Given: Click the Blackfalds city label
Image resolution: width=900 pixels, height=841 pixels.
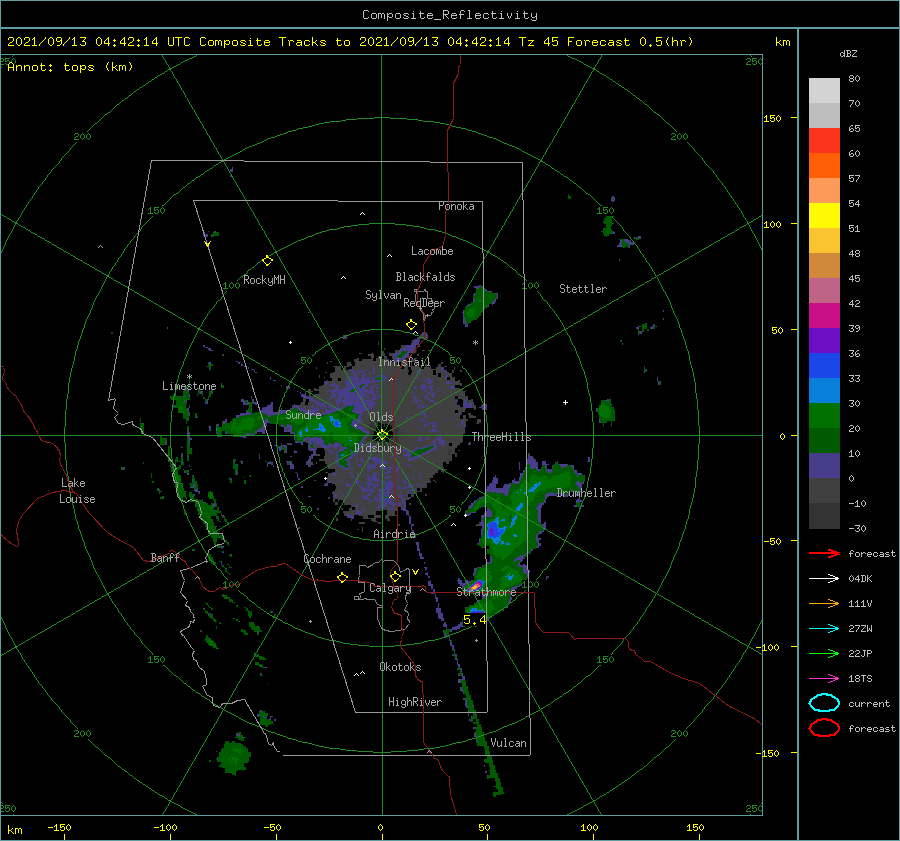Looking at the screenshot, I should point(425,277).
